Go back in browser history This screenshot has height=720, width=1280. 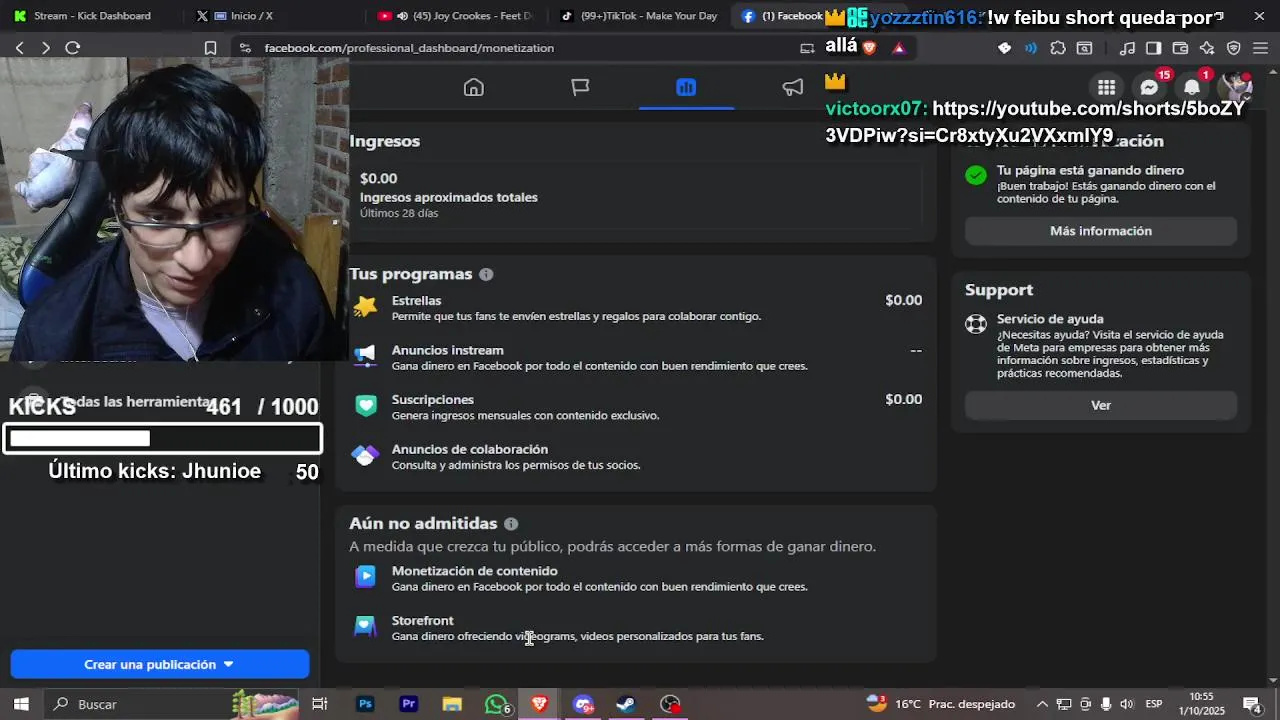pyautogui.click(x=19, y=48)
